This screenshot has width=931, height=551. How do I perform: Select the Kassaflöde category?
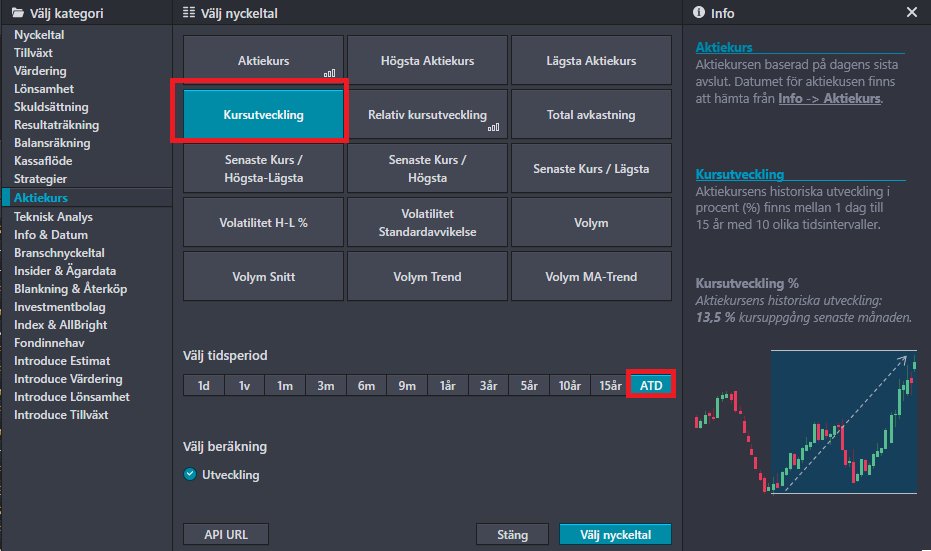click(x=43, y=160)
